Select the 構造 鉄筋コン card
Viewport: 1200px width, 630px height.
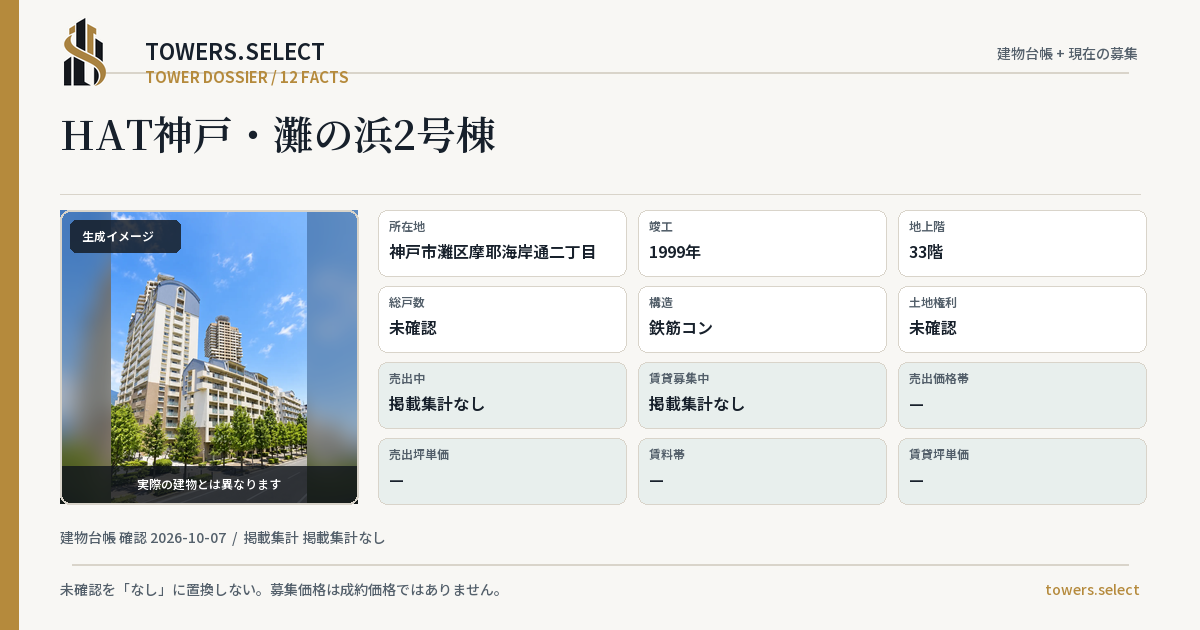pos(762,319)
